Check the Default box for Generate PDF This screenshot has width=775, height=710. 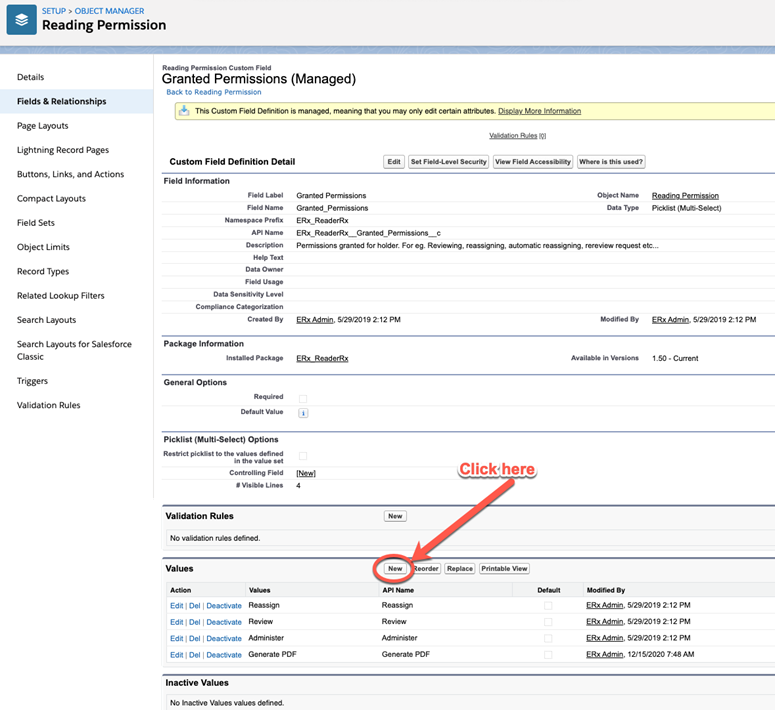(547, 655)
